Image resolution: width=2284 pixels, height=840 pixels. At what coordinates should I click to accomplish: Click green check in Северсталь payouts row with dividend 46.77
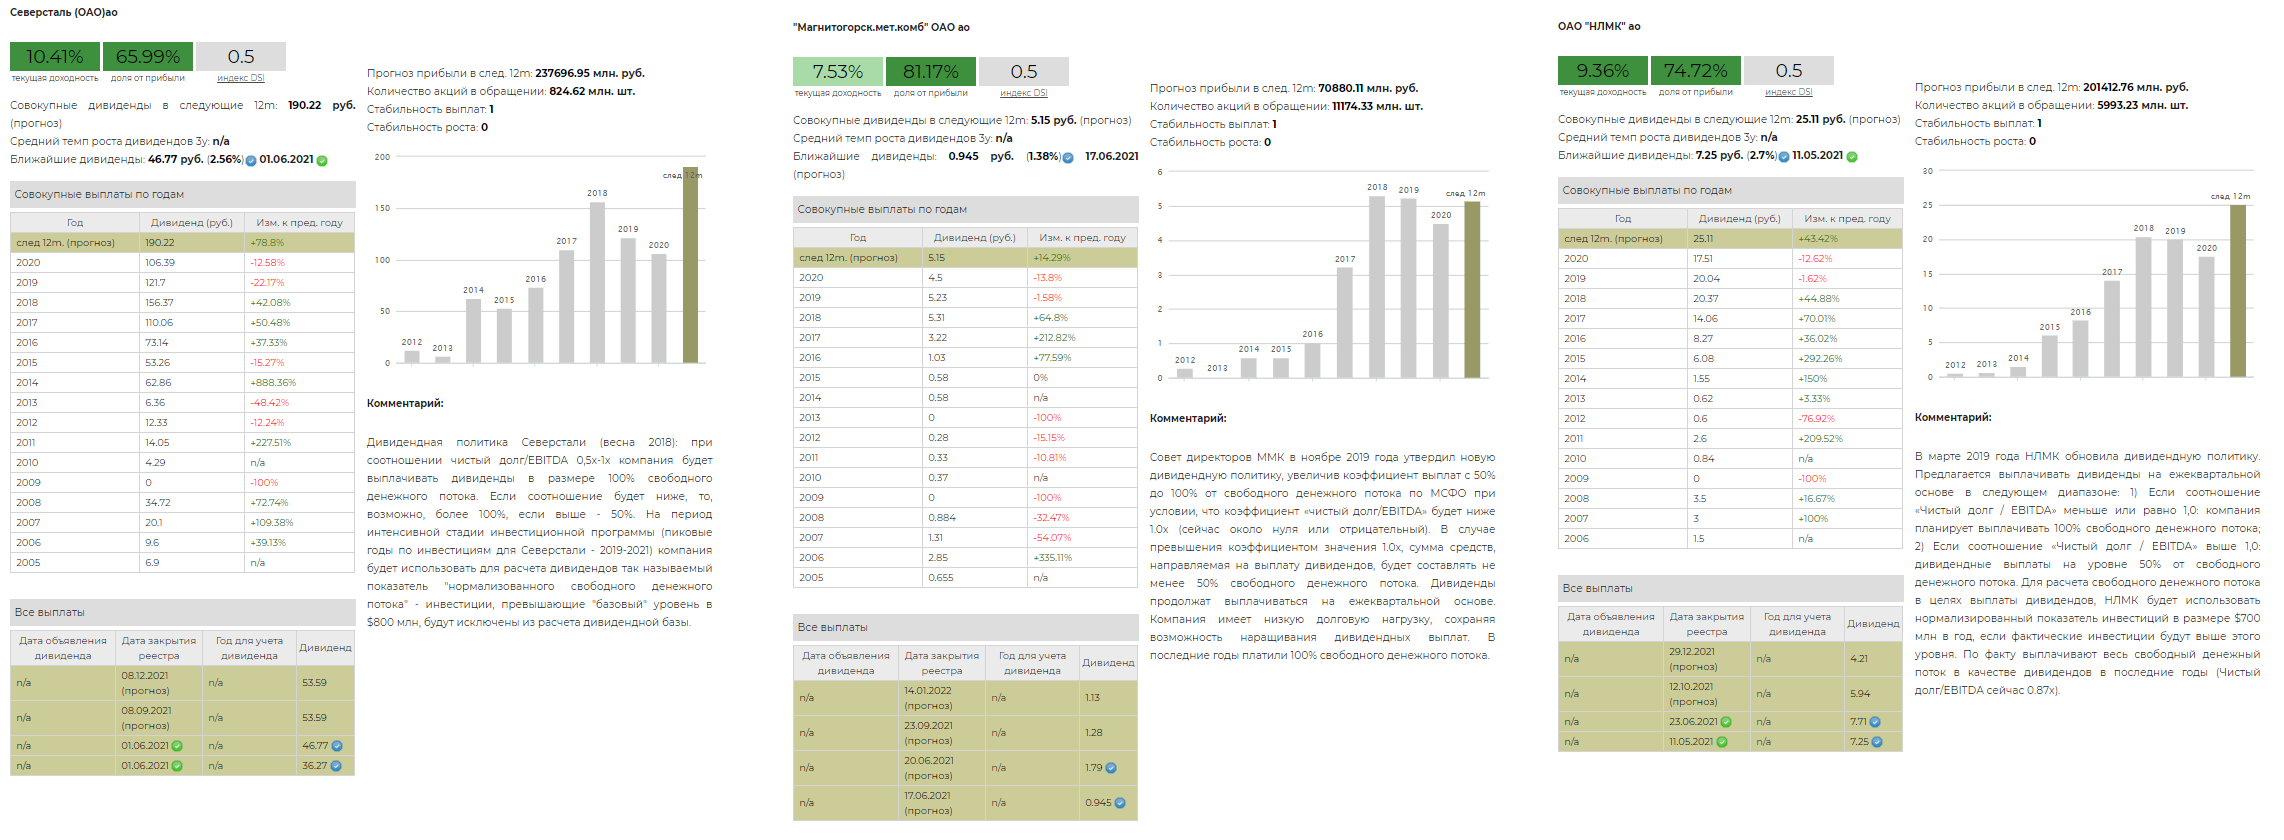pos(177,746)
